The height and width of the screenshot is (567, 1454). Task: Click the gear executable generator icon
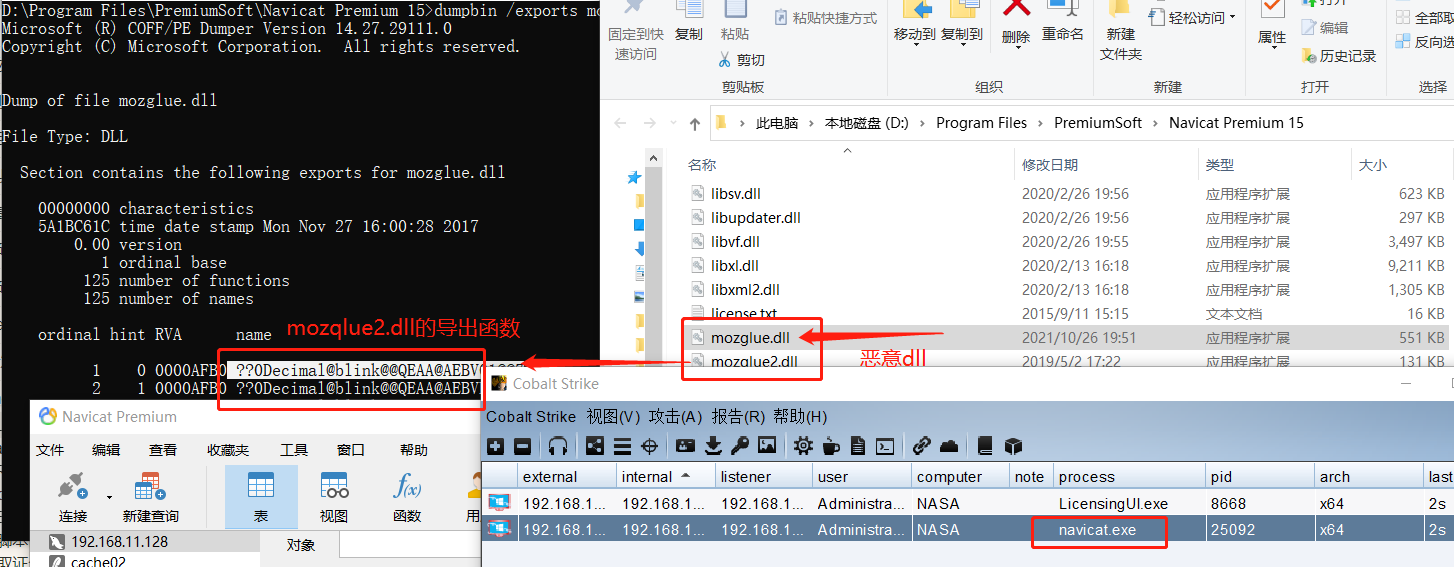pyautogui.click(x=803, y=446)
